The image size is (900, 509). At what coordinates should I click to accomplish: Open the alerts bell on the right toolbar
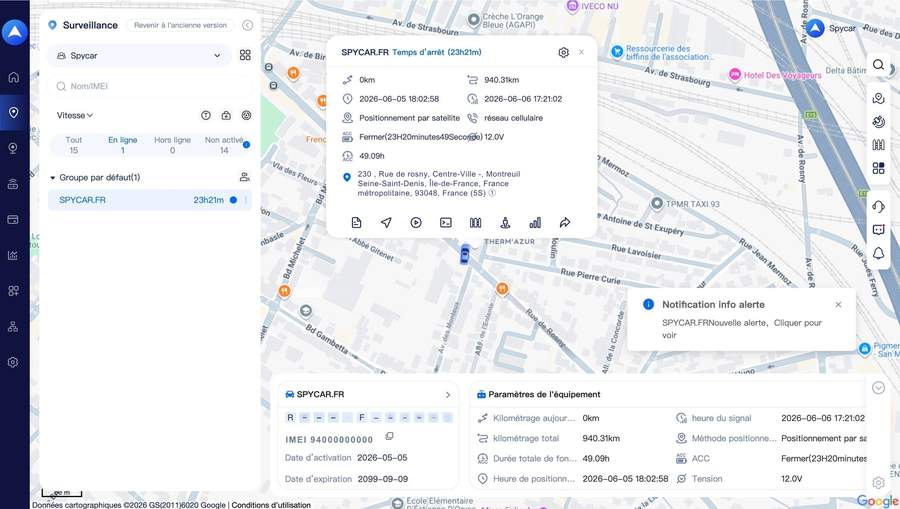878,253
